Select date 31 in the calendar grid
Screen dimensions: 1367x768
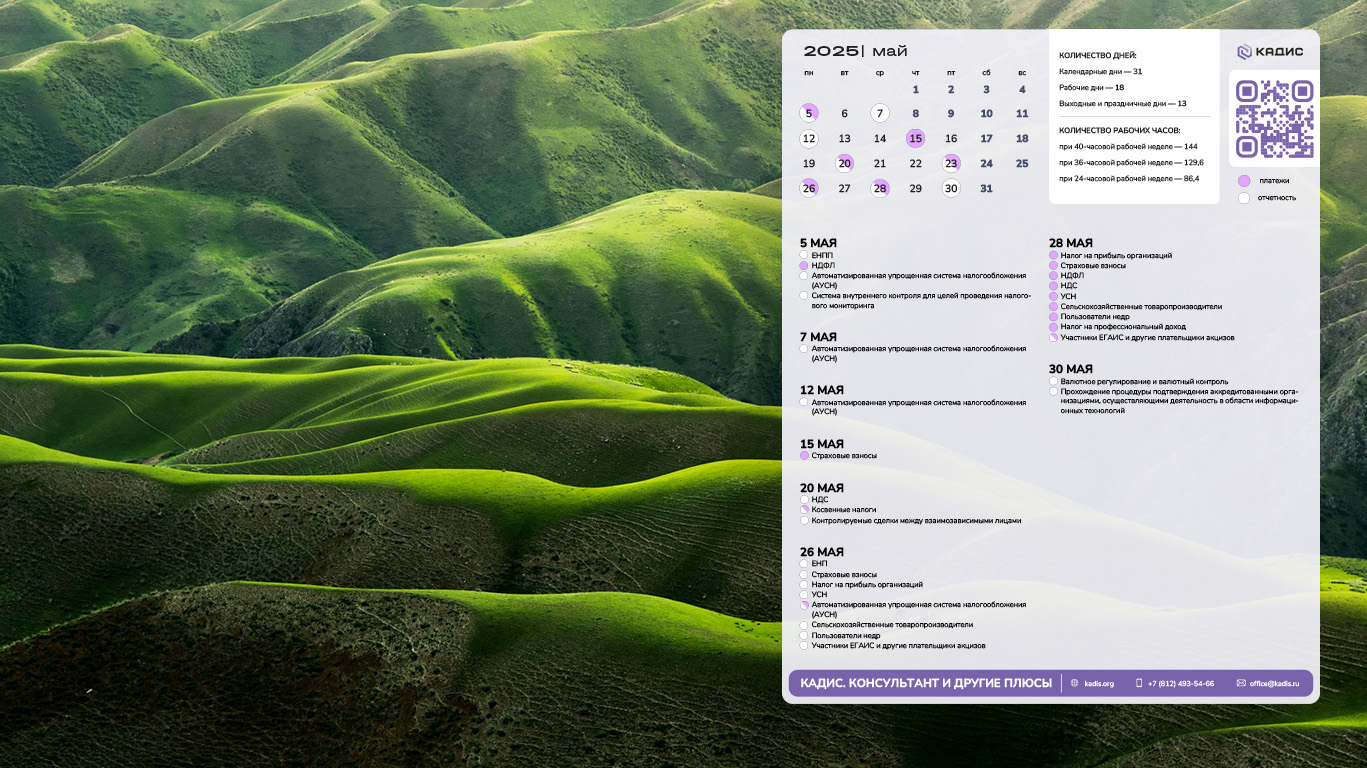(986, 188)
